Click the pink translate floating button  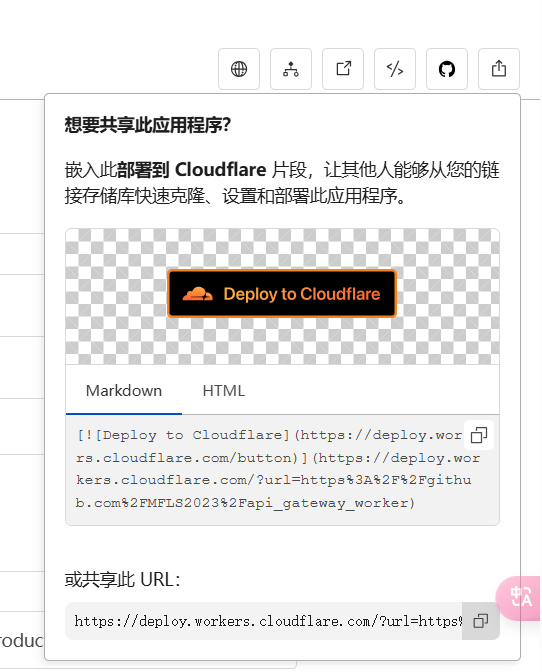coord(520,597)
